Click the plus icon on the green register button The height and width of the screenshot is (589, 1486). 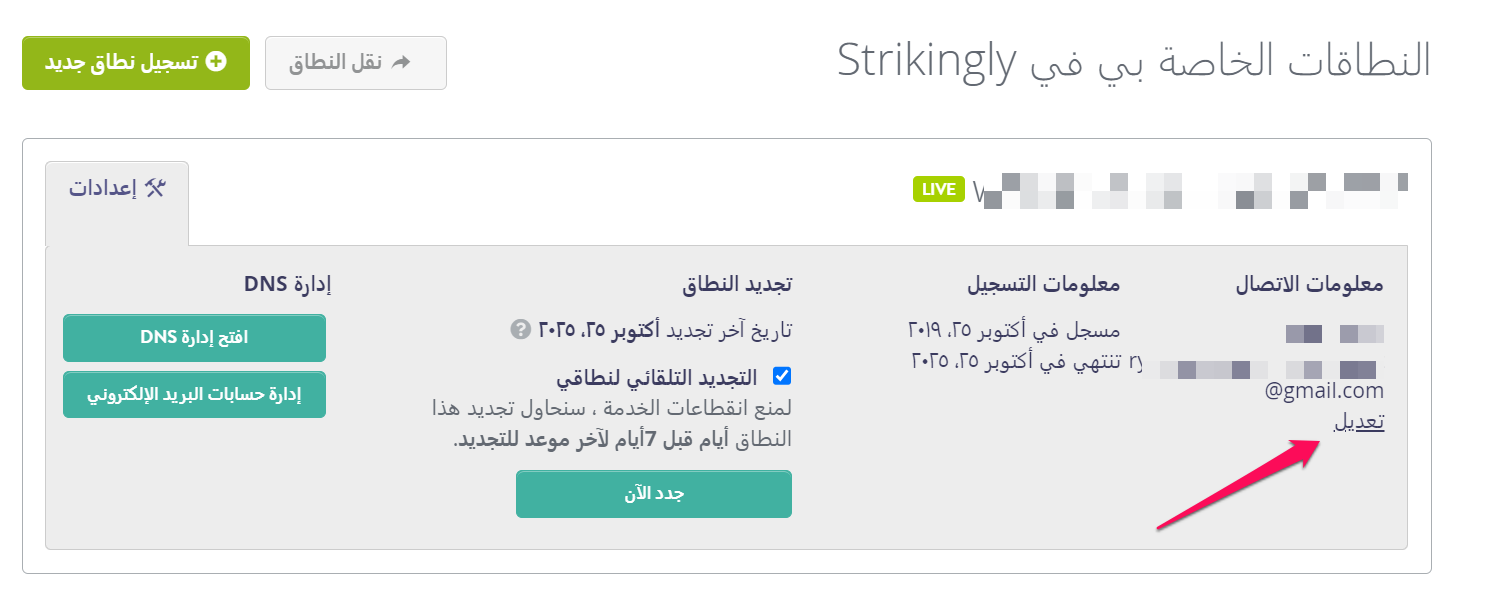[x=215, y=61]
